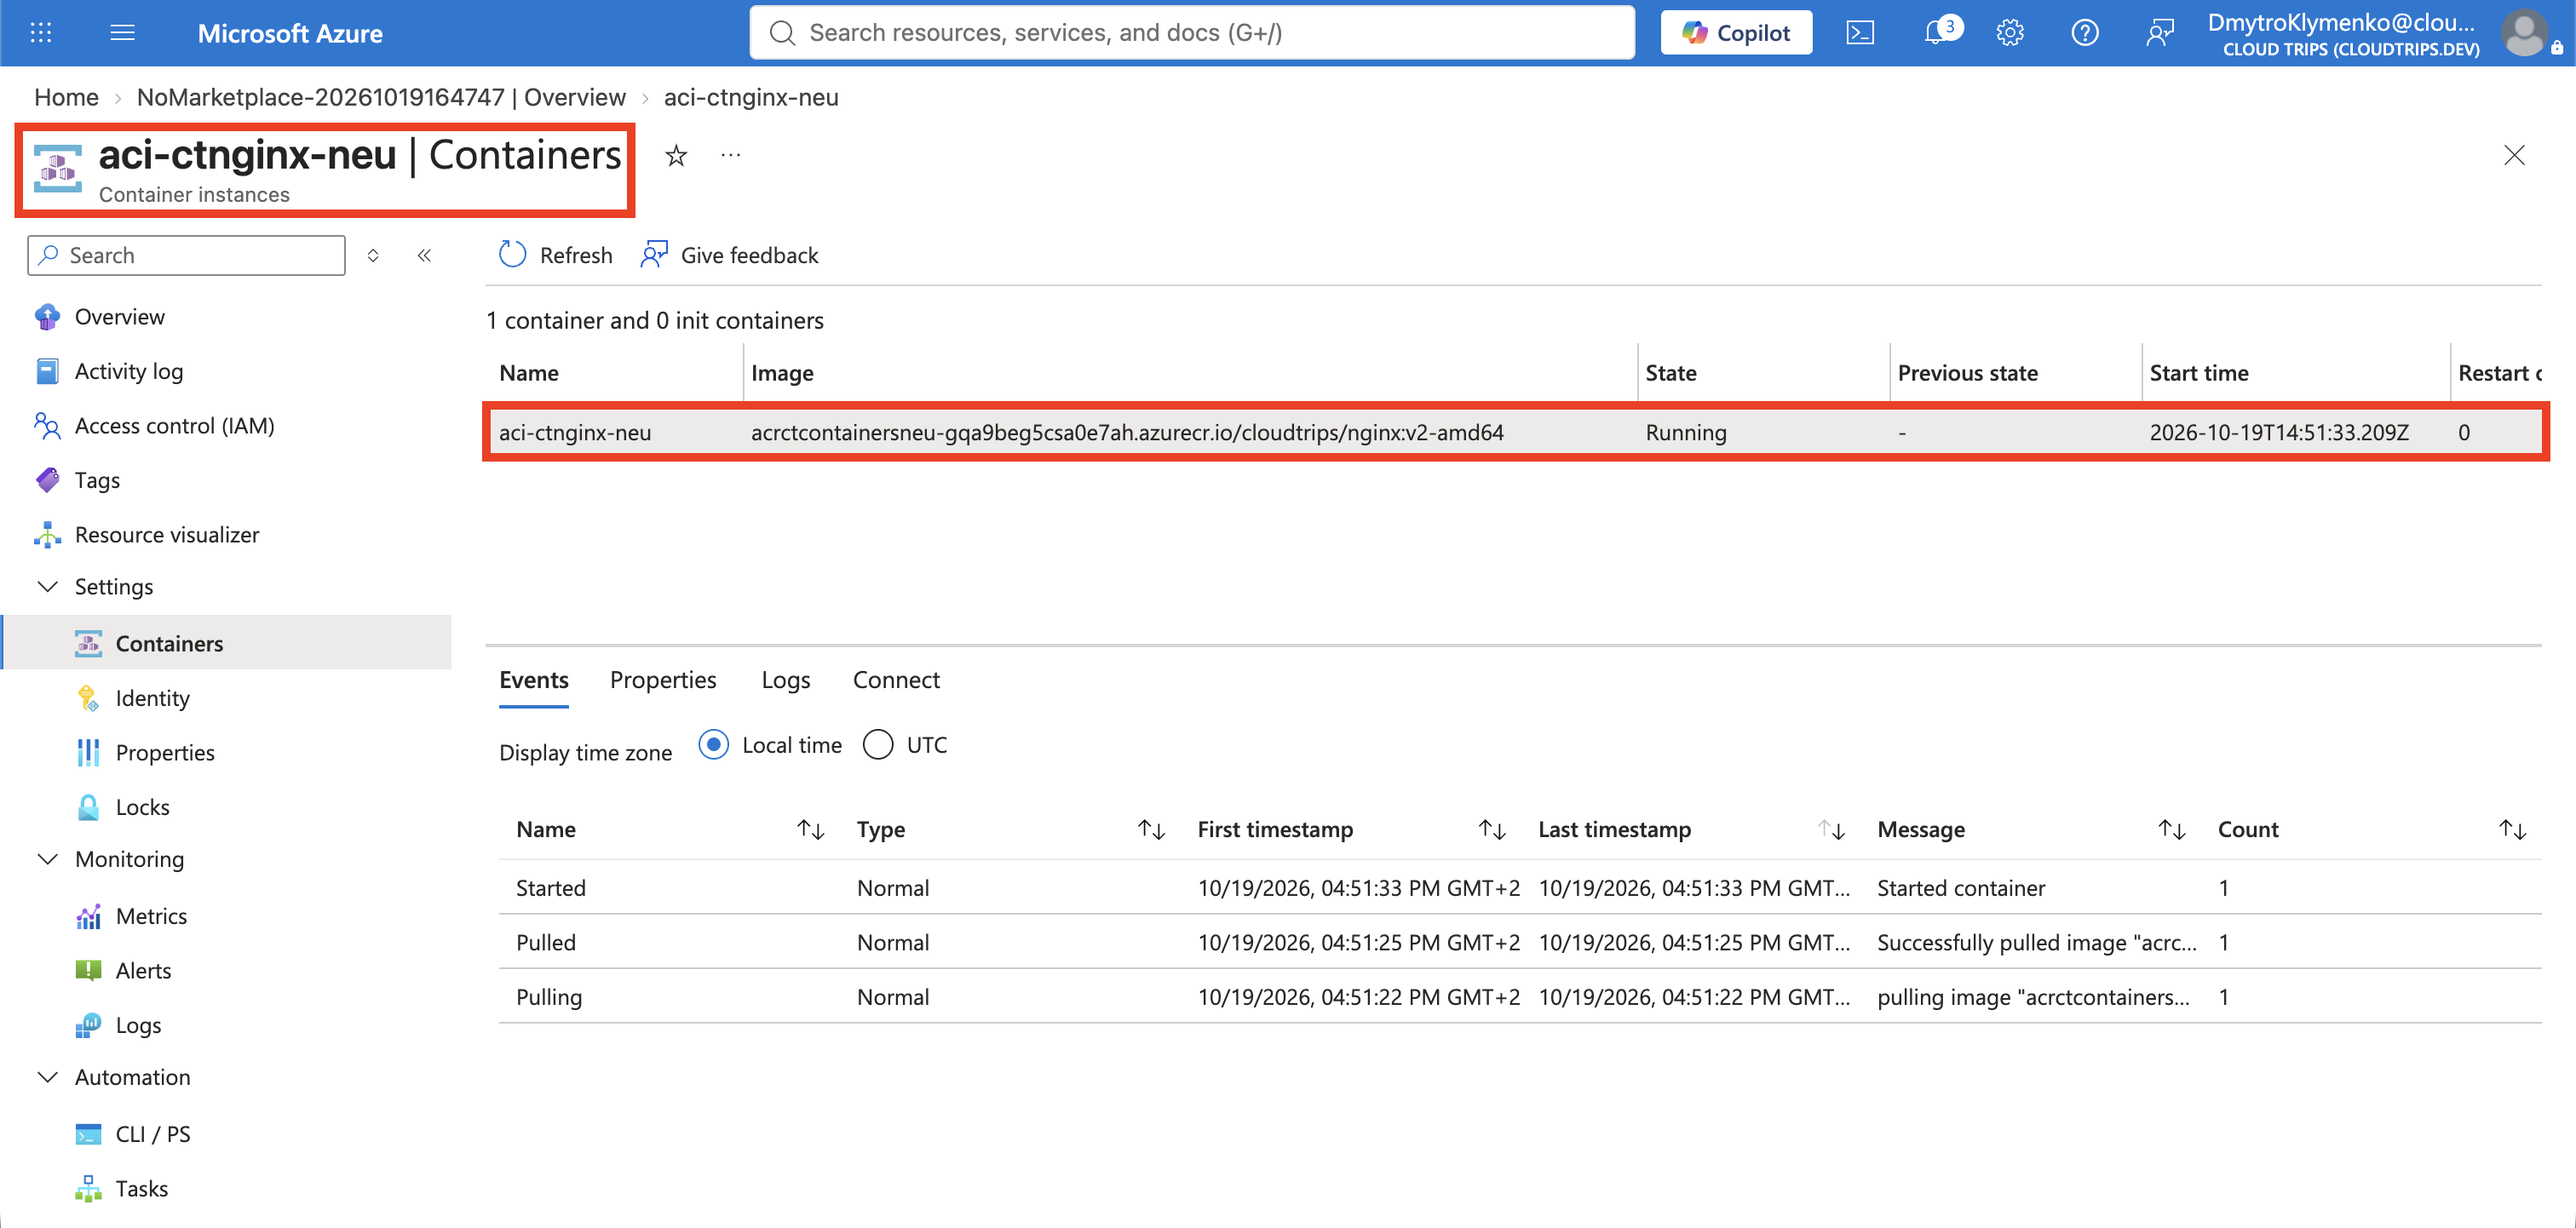2576x1228 pixels.
Task: Sort events by Name column
Action: pyautogui.click(x=810, y=829)
